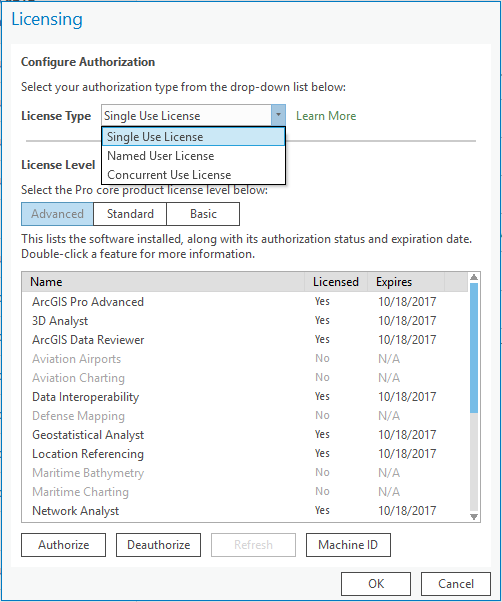
Task: Select the Standard license level
Action: [x=130, y=214]
